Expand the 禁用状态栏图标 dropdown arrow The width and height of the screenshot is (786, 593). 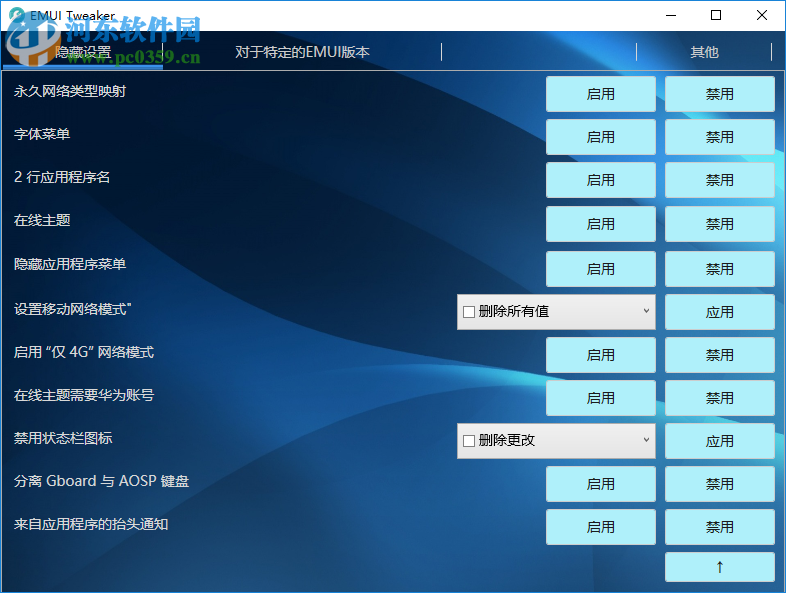pos(646,440)
